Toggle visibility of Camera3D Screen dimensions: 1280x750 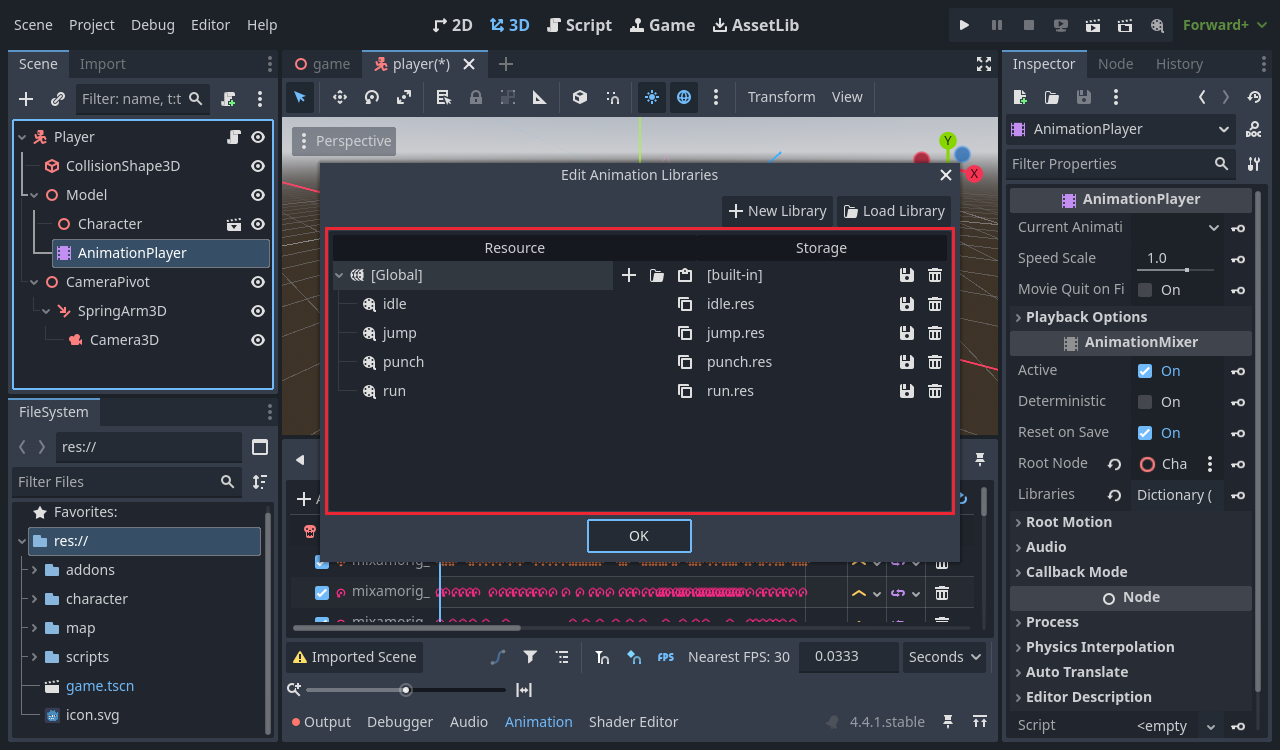coord(258,340)
